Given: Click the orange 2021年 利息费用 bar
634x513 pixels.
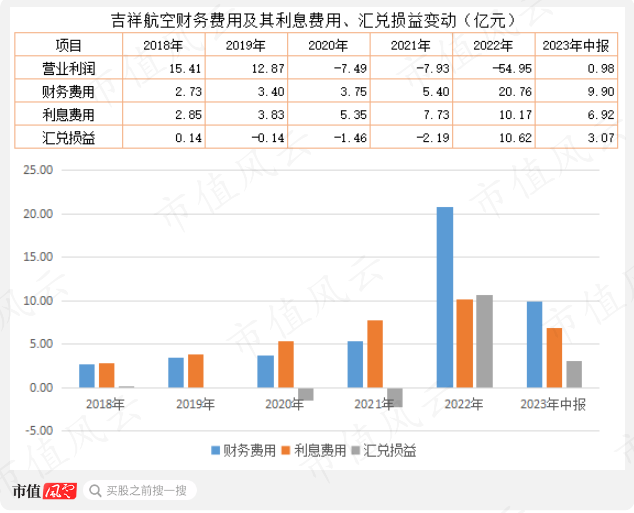Looking at the screenshot, I should pyautogui.click(x=375, y=354).
